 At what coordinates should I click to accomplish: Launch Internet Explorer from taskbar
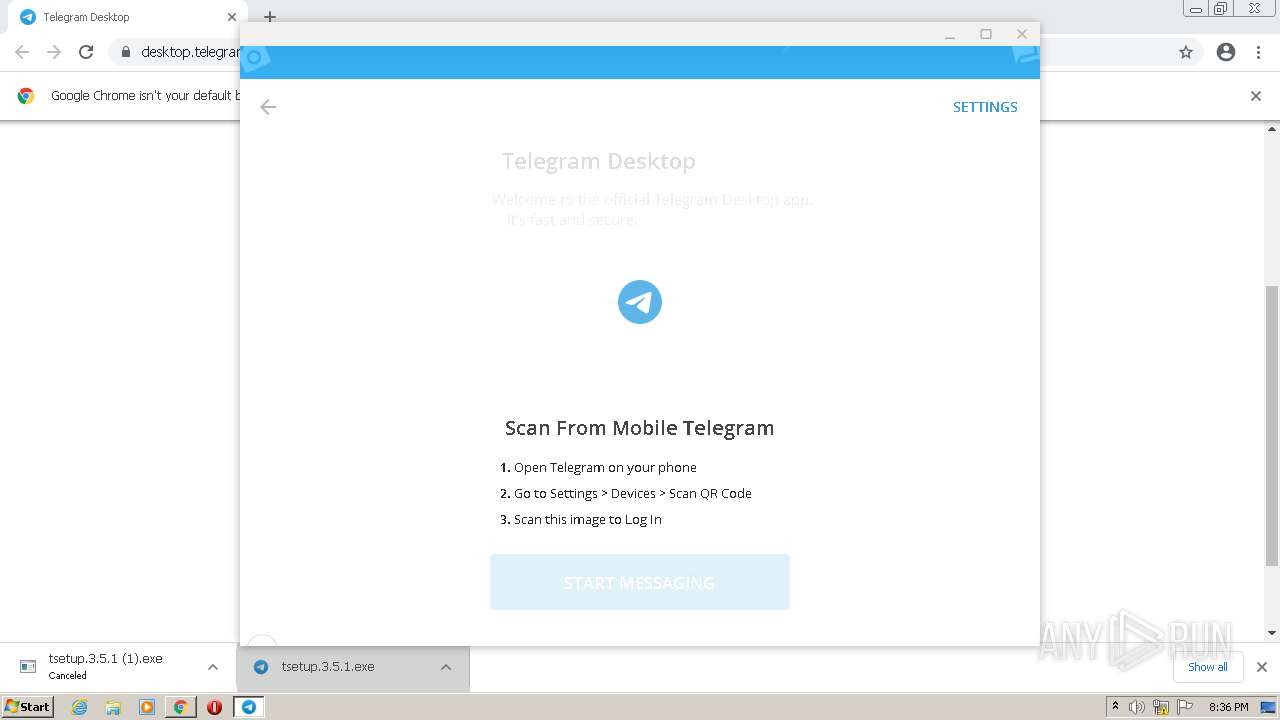(80, 707)
